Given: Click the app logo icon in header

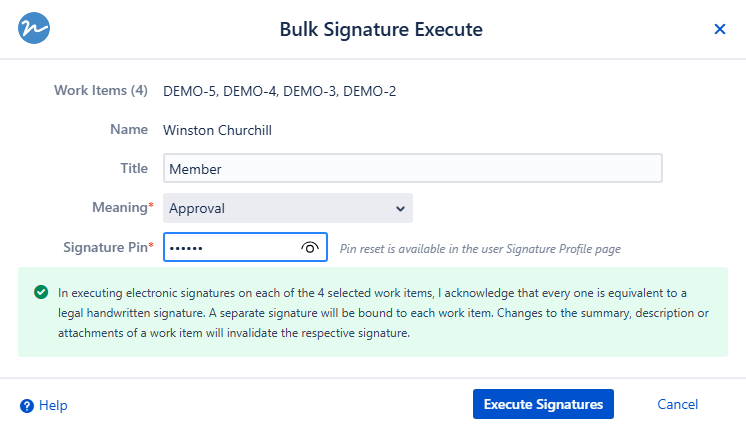Looking at the screenshot, I should pyautogui.click(x=36, y=29).
